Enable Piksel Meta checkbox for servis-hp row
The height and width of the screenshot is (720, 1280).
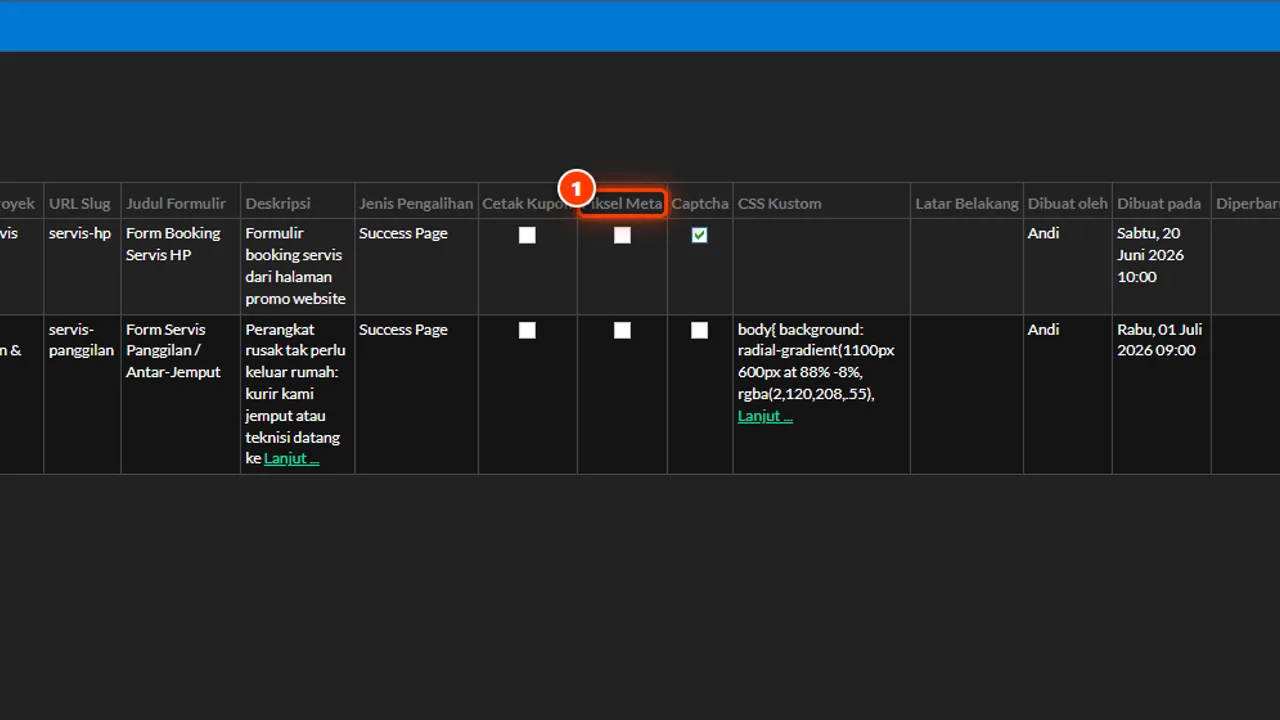click(622, 235)
